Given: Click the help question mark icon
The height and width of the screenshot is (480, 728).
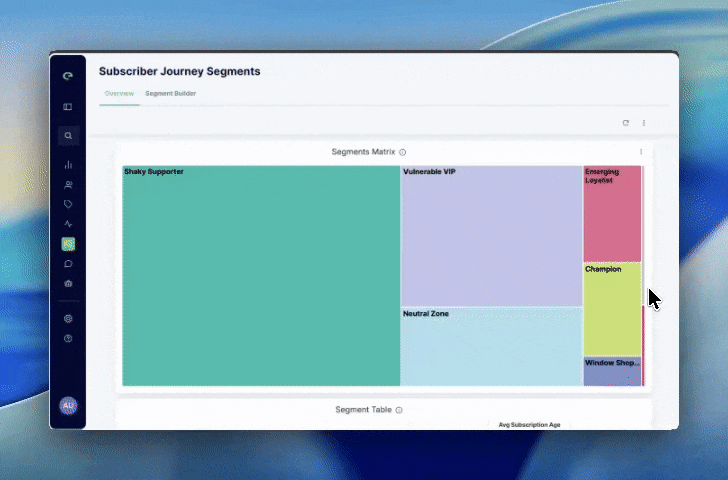Looking at the screenshot, I should pos(68,338).
